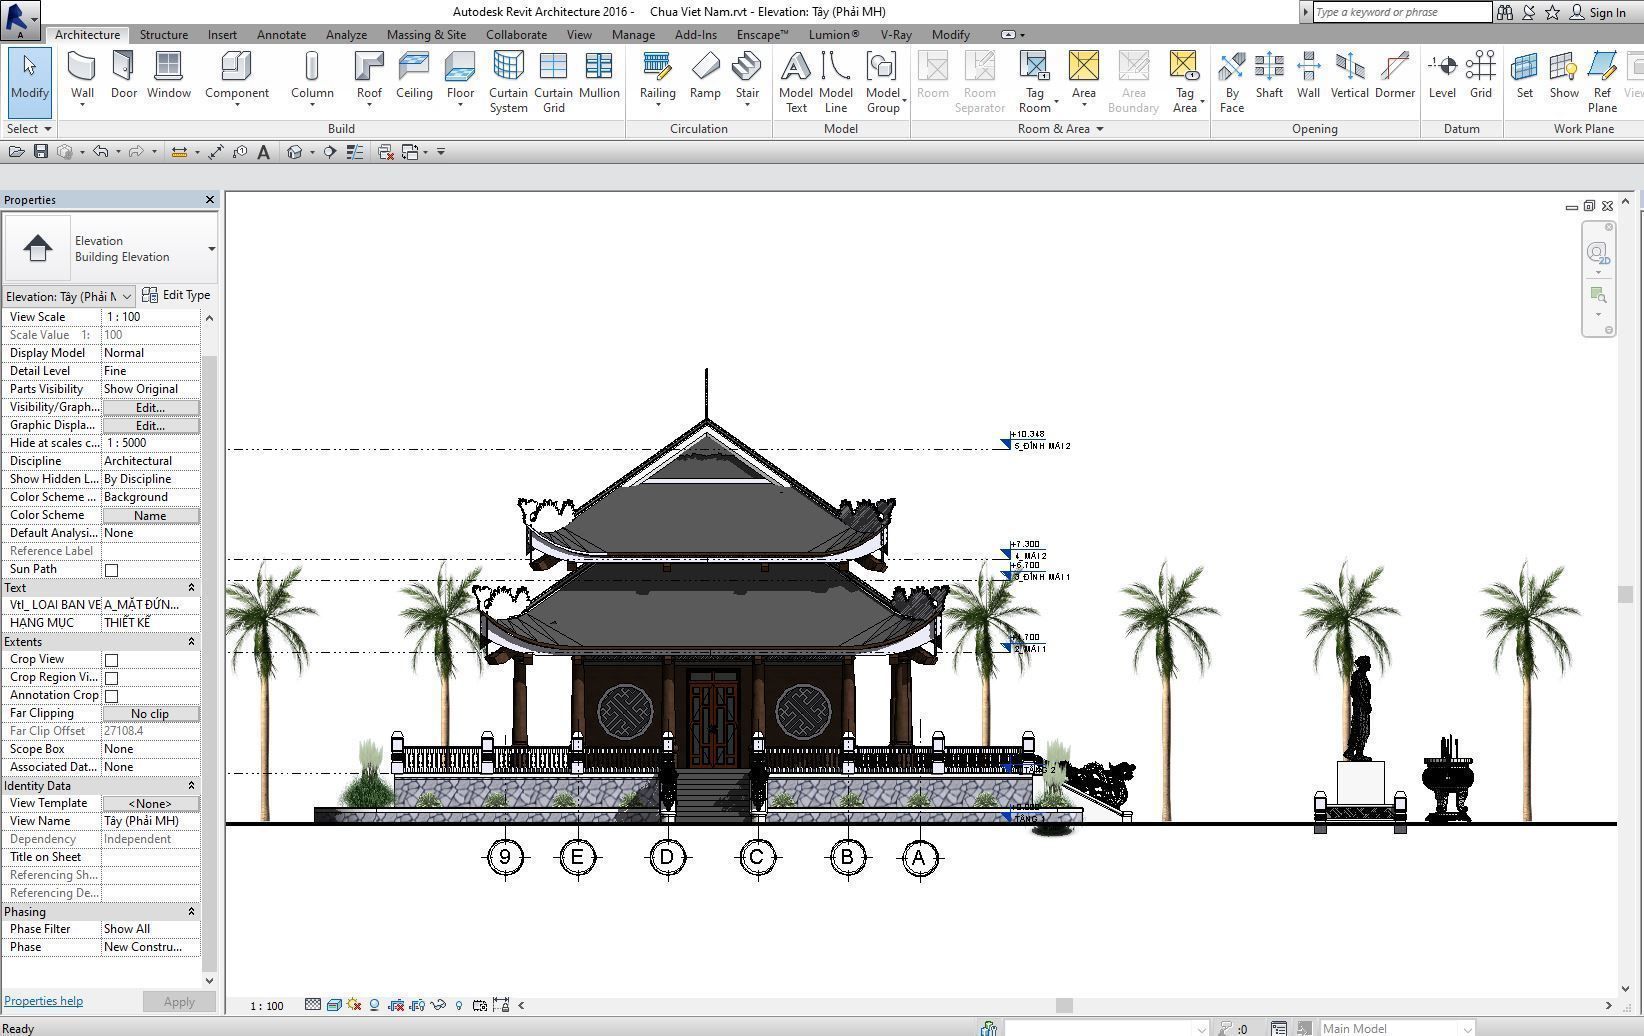The width and height of the screenshot is (1644, 1036).
Task: Collapse the Text properties section
Action: coord(191,588)
